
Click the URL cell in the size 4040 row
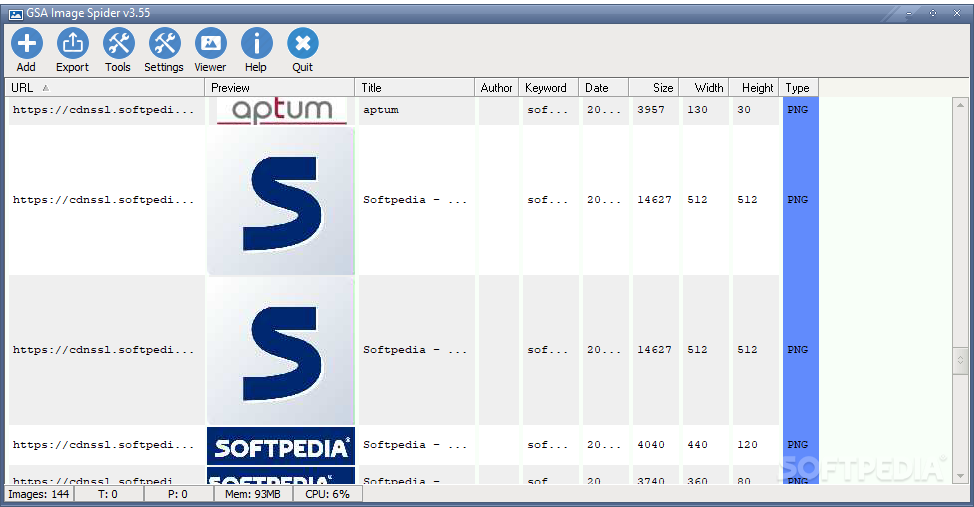[x=106, y=445]
